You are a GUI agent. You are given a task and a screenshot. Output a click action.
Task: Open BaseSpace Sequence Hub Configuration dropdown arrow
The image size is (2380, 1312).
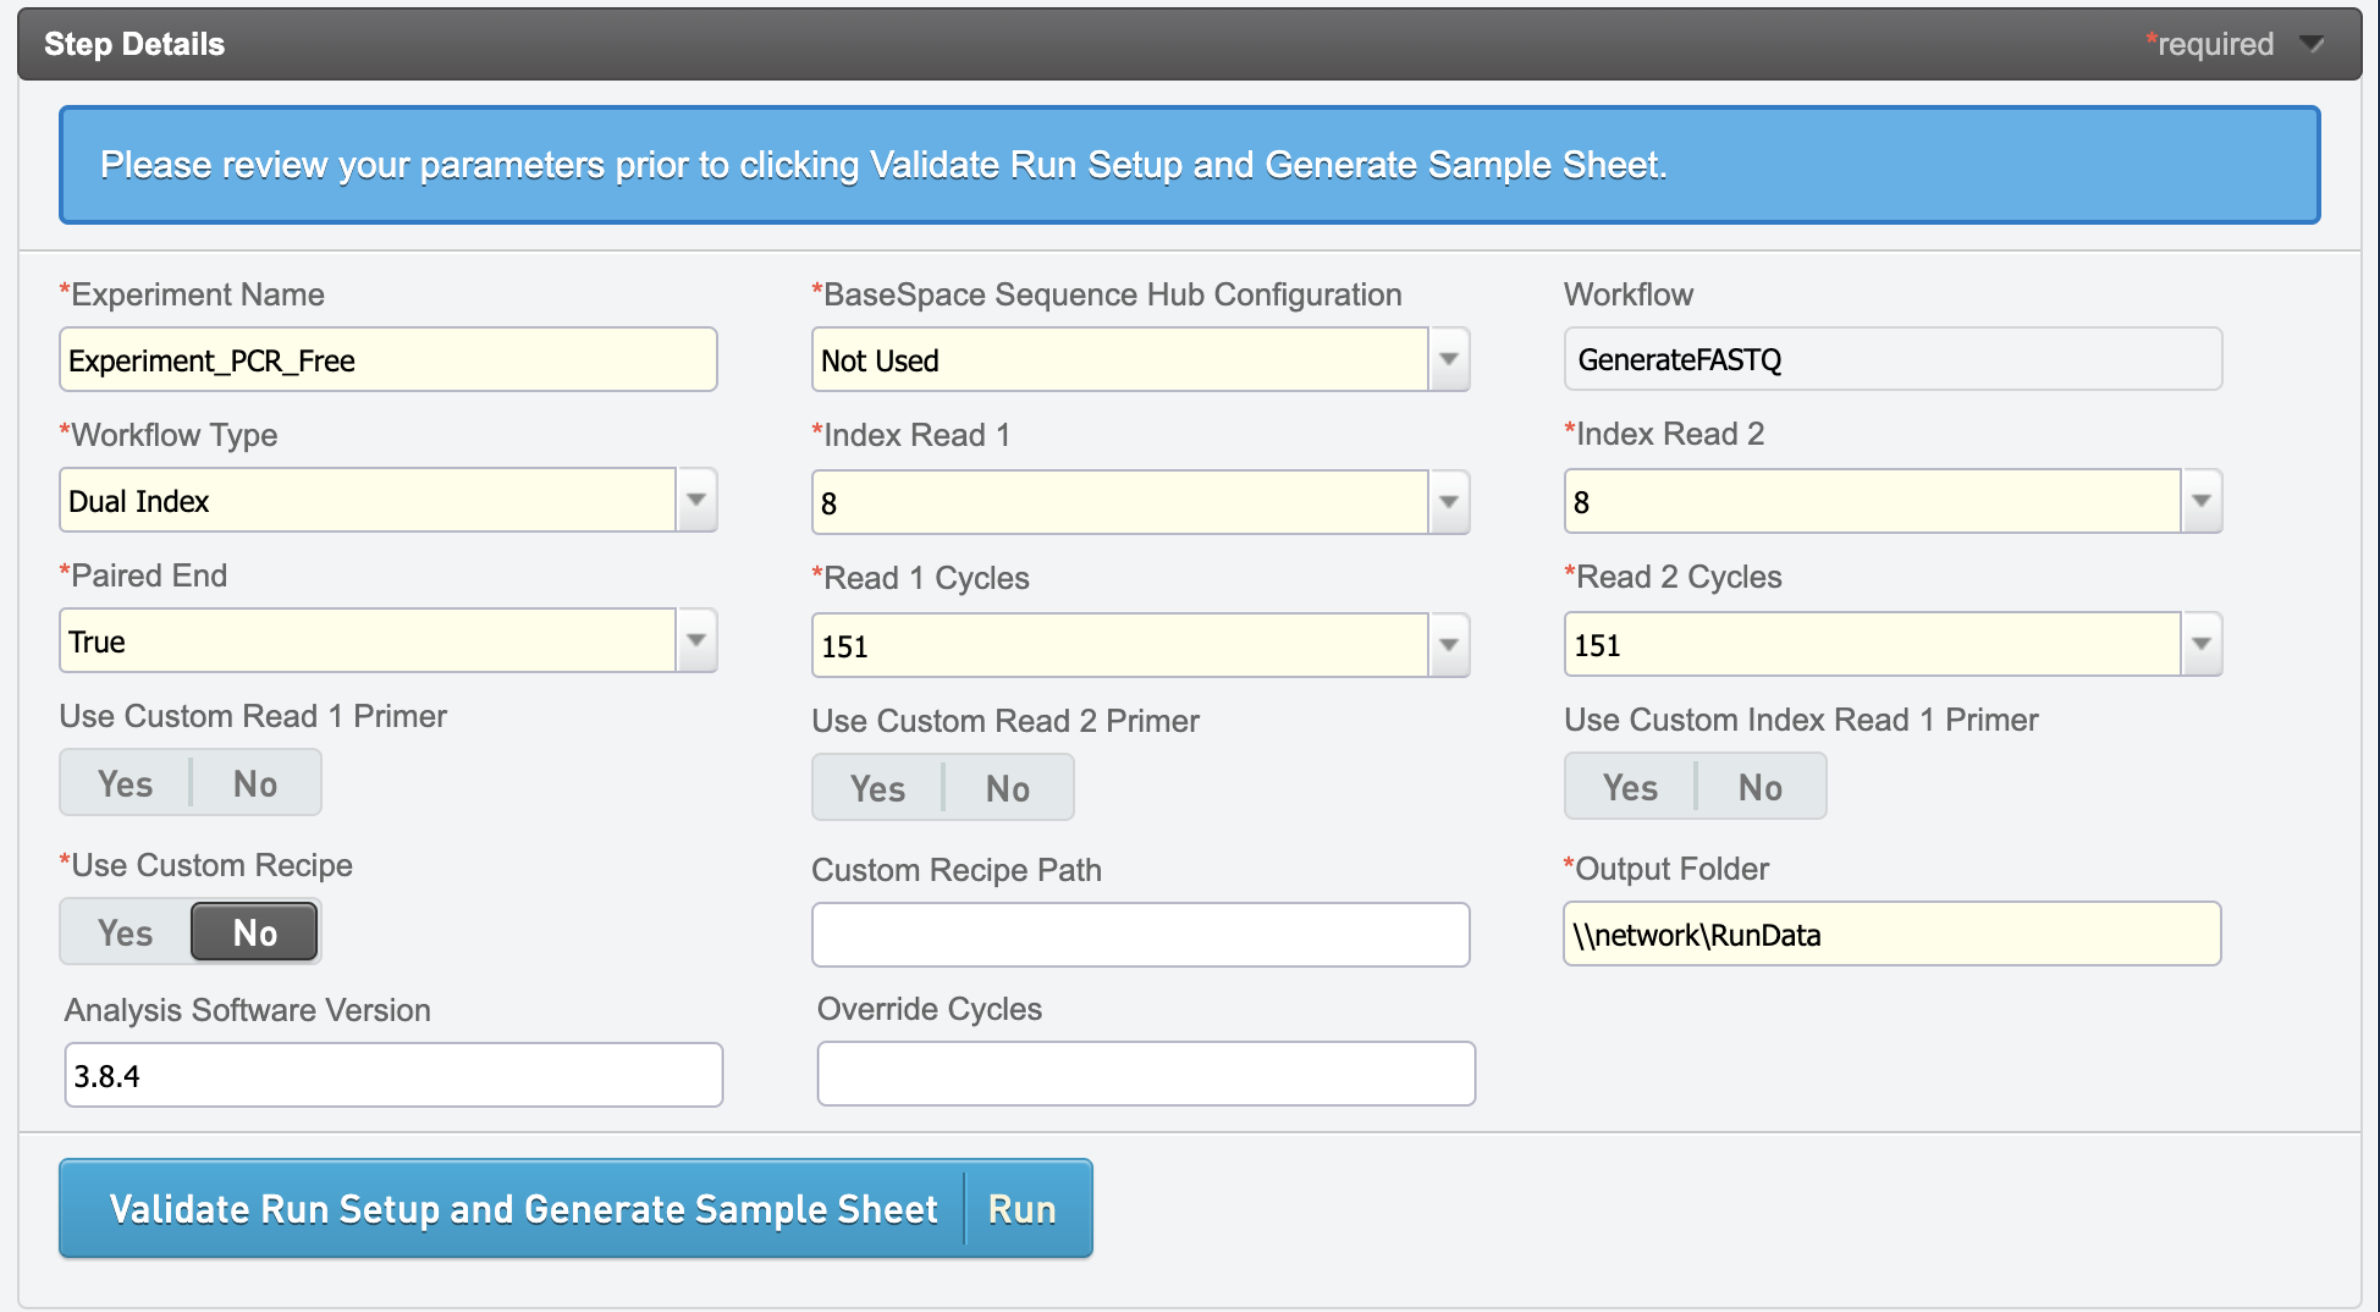1448,359
